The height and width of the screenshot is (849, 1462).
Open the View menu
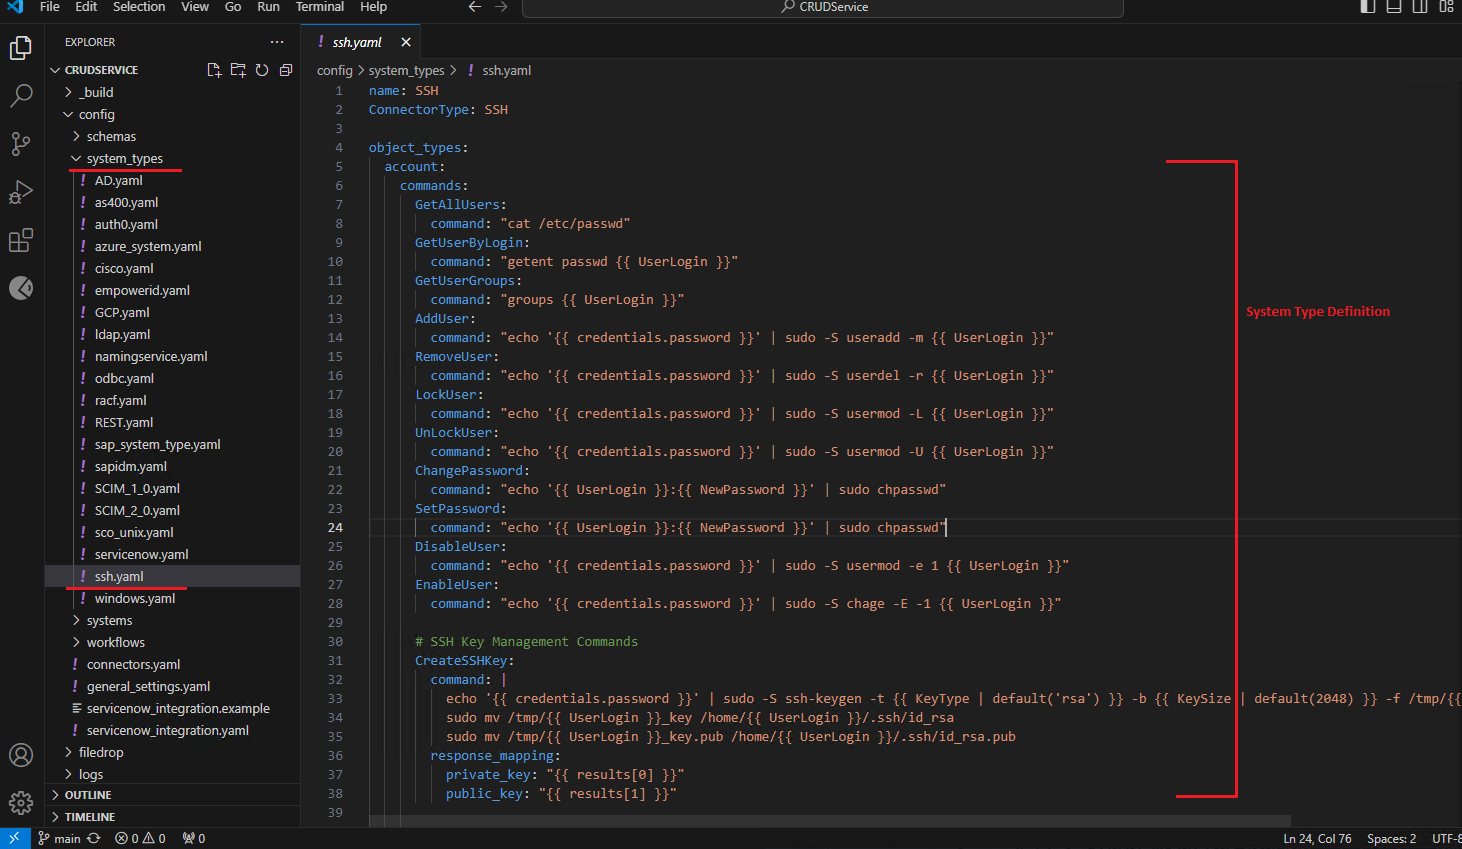[x=195, y=7]
